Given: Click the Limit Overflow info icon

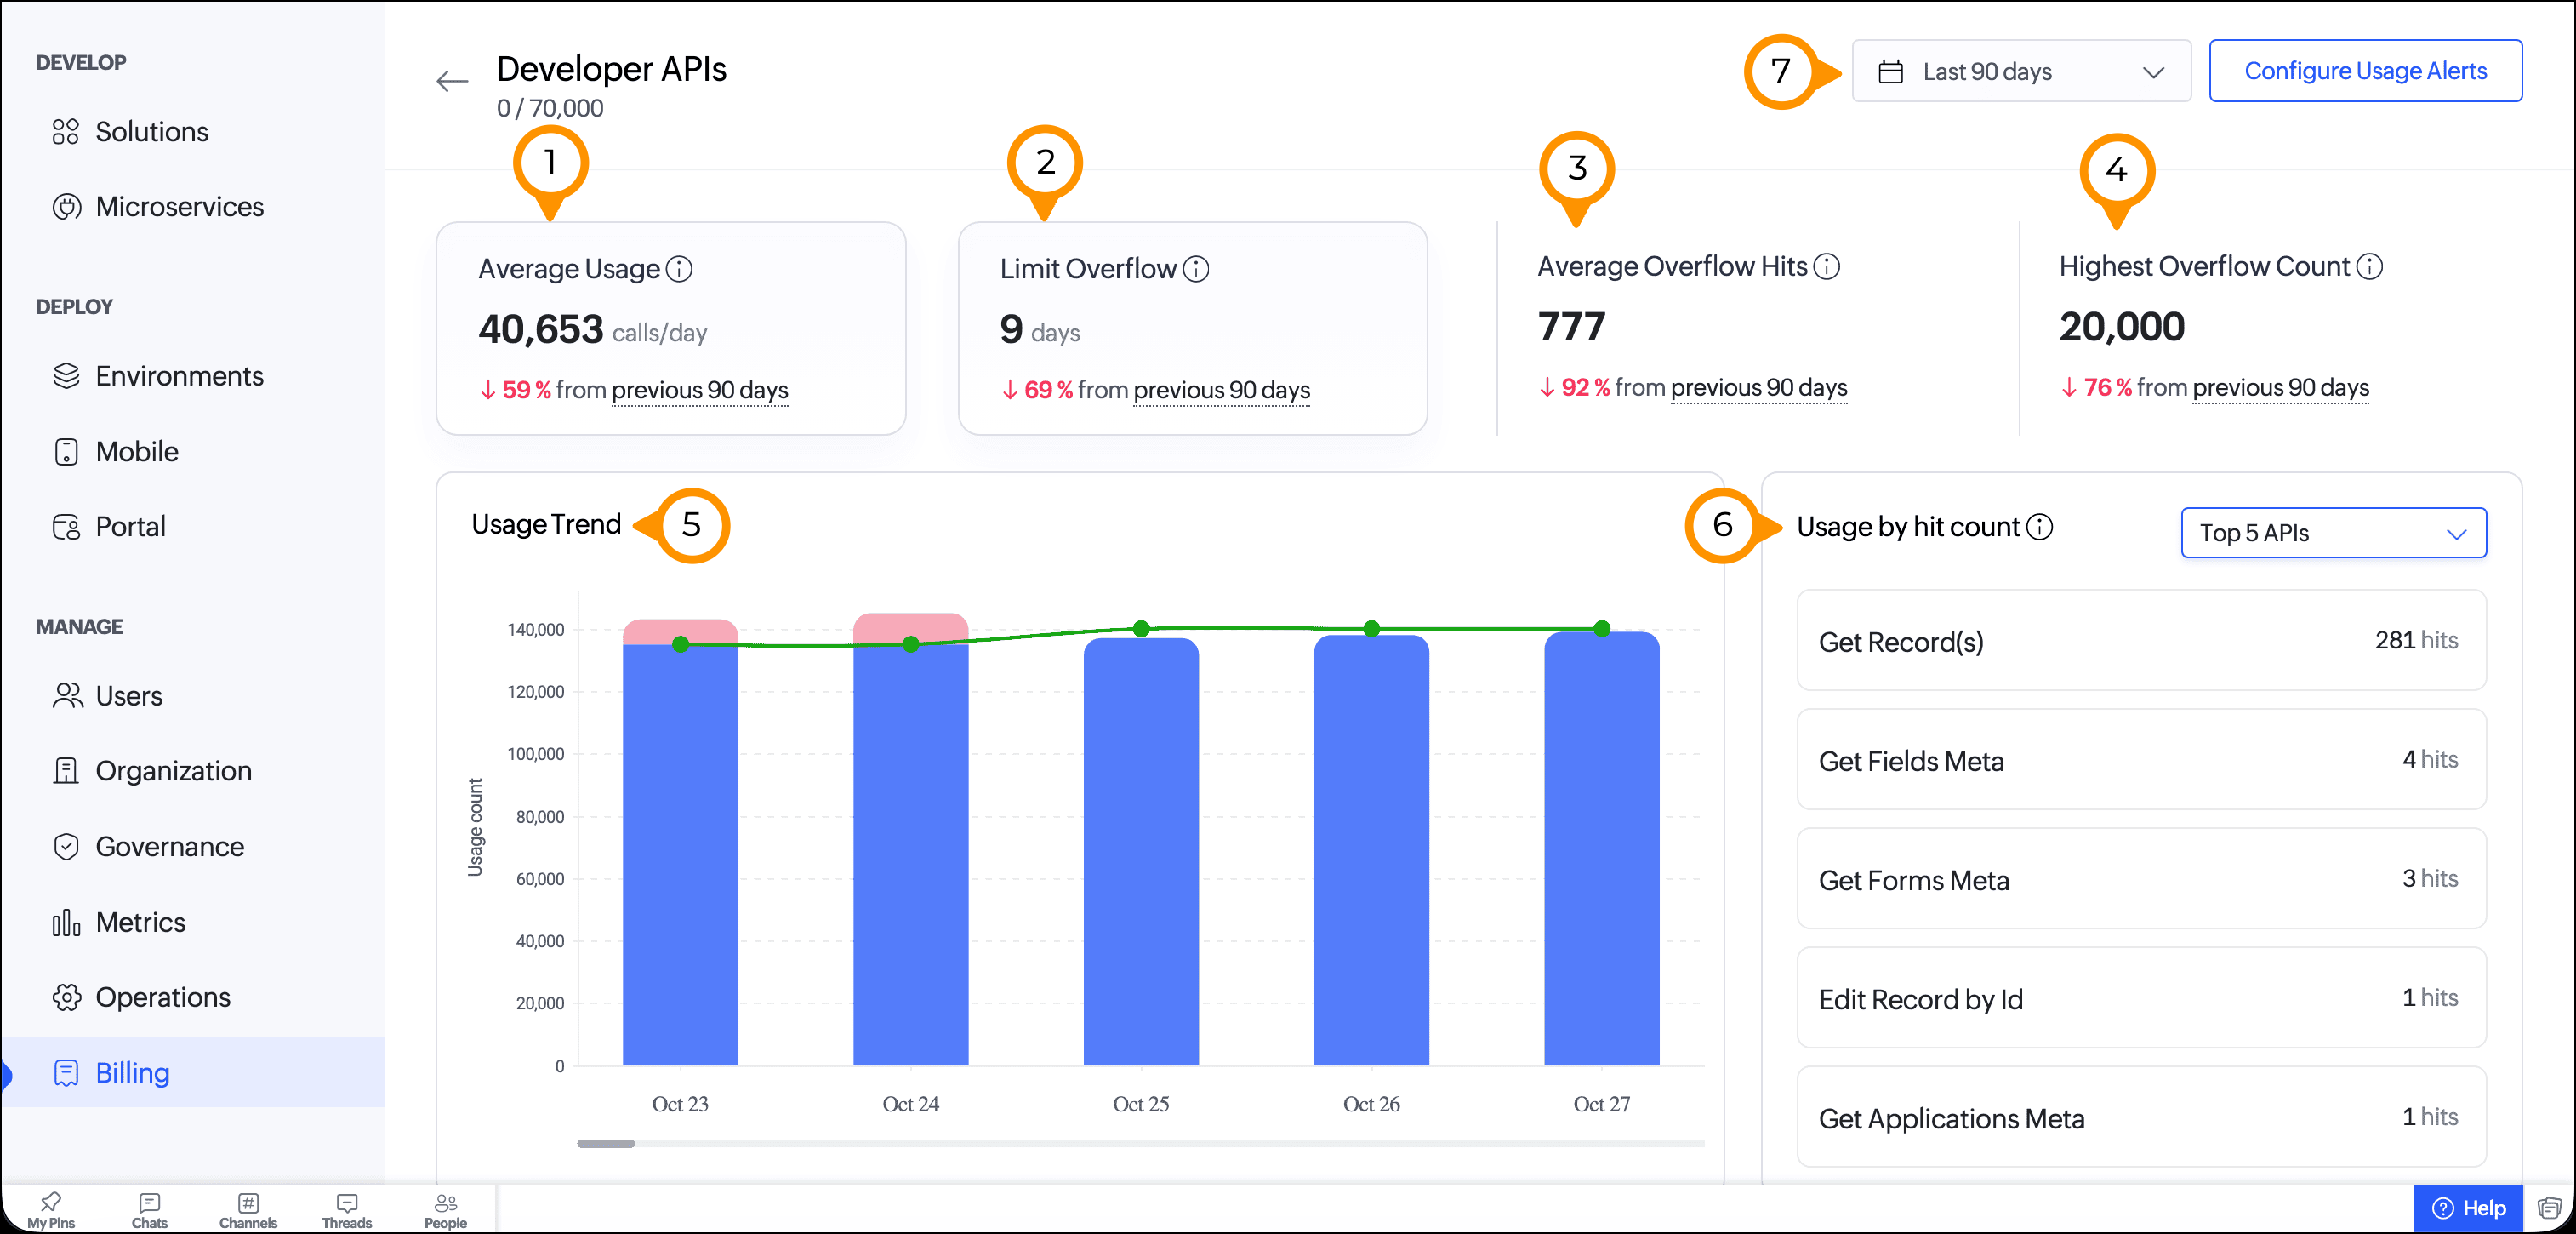Looking at the screenshot, I should [x=1196, y=269].
